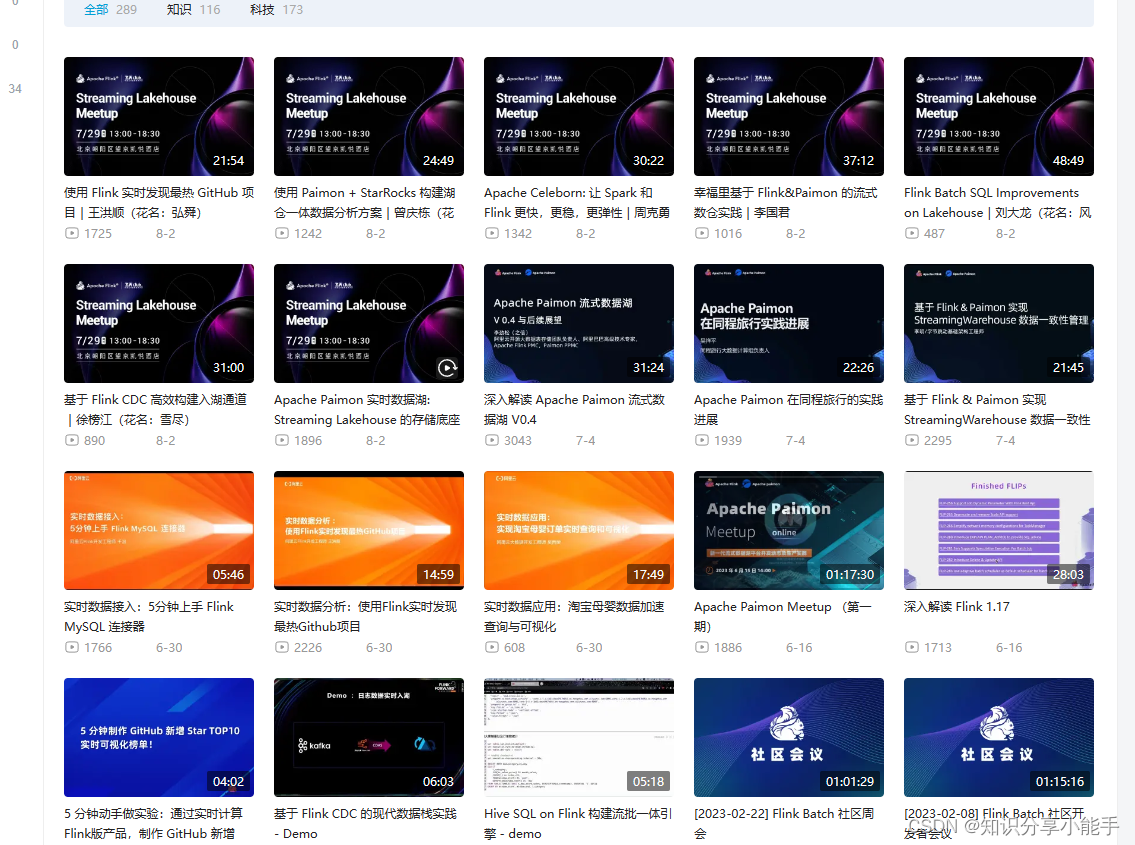The height and width of the screenshot is (845, 1135).
Task: Open GitHub 新增 Star TOP10 thumbnail 04:02
Action: pyautogui.click(x=159, y=738)
